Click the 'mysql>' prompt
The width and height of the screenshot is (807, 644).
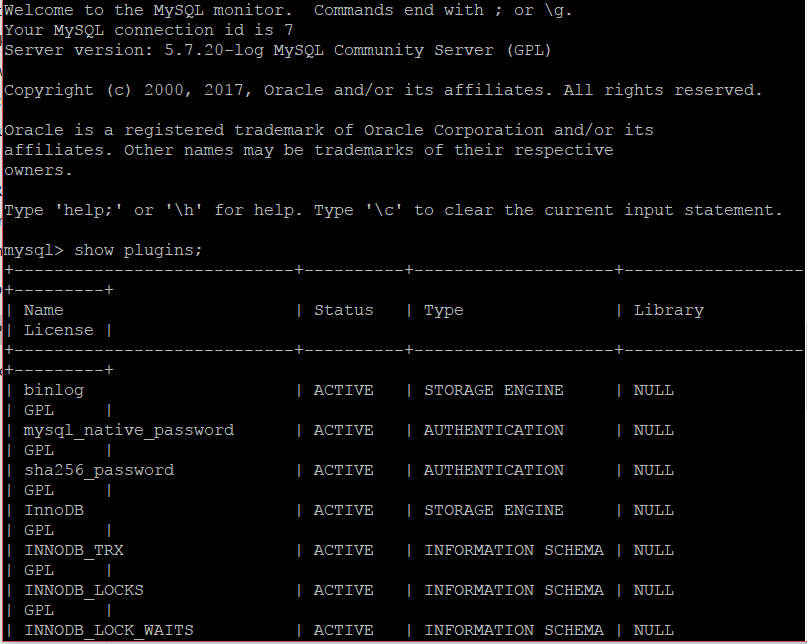click(33, 250)
